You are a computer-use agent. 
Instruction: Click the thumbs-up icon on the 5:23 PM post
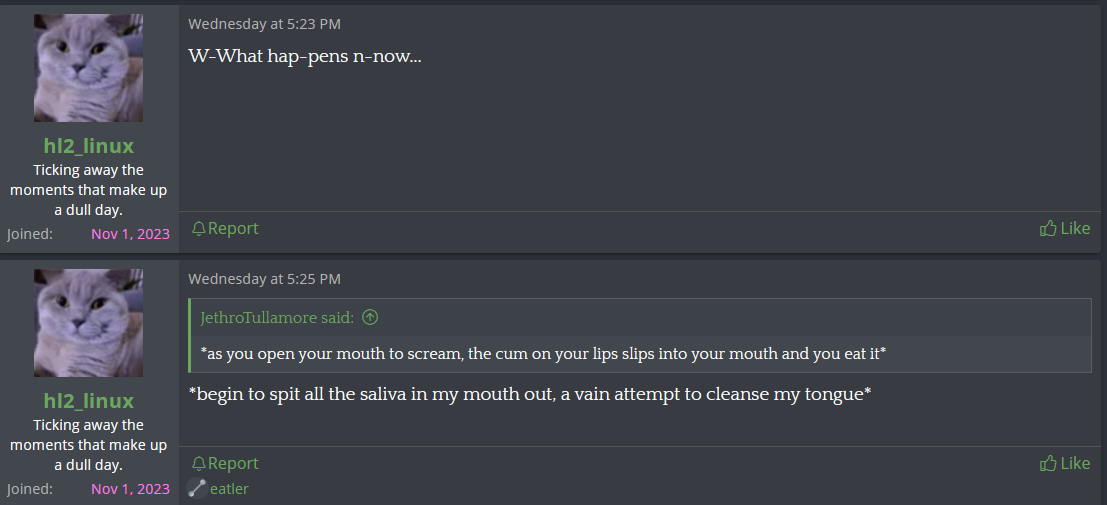[1048, 228]
